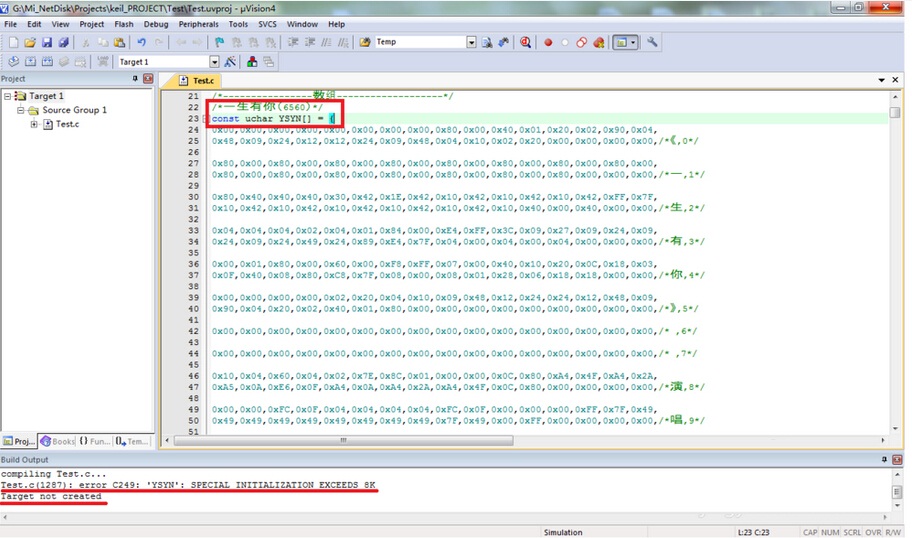
Task: Start the debug session with the magnifier icon
Action: (x=525, y=43)
